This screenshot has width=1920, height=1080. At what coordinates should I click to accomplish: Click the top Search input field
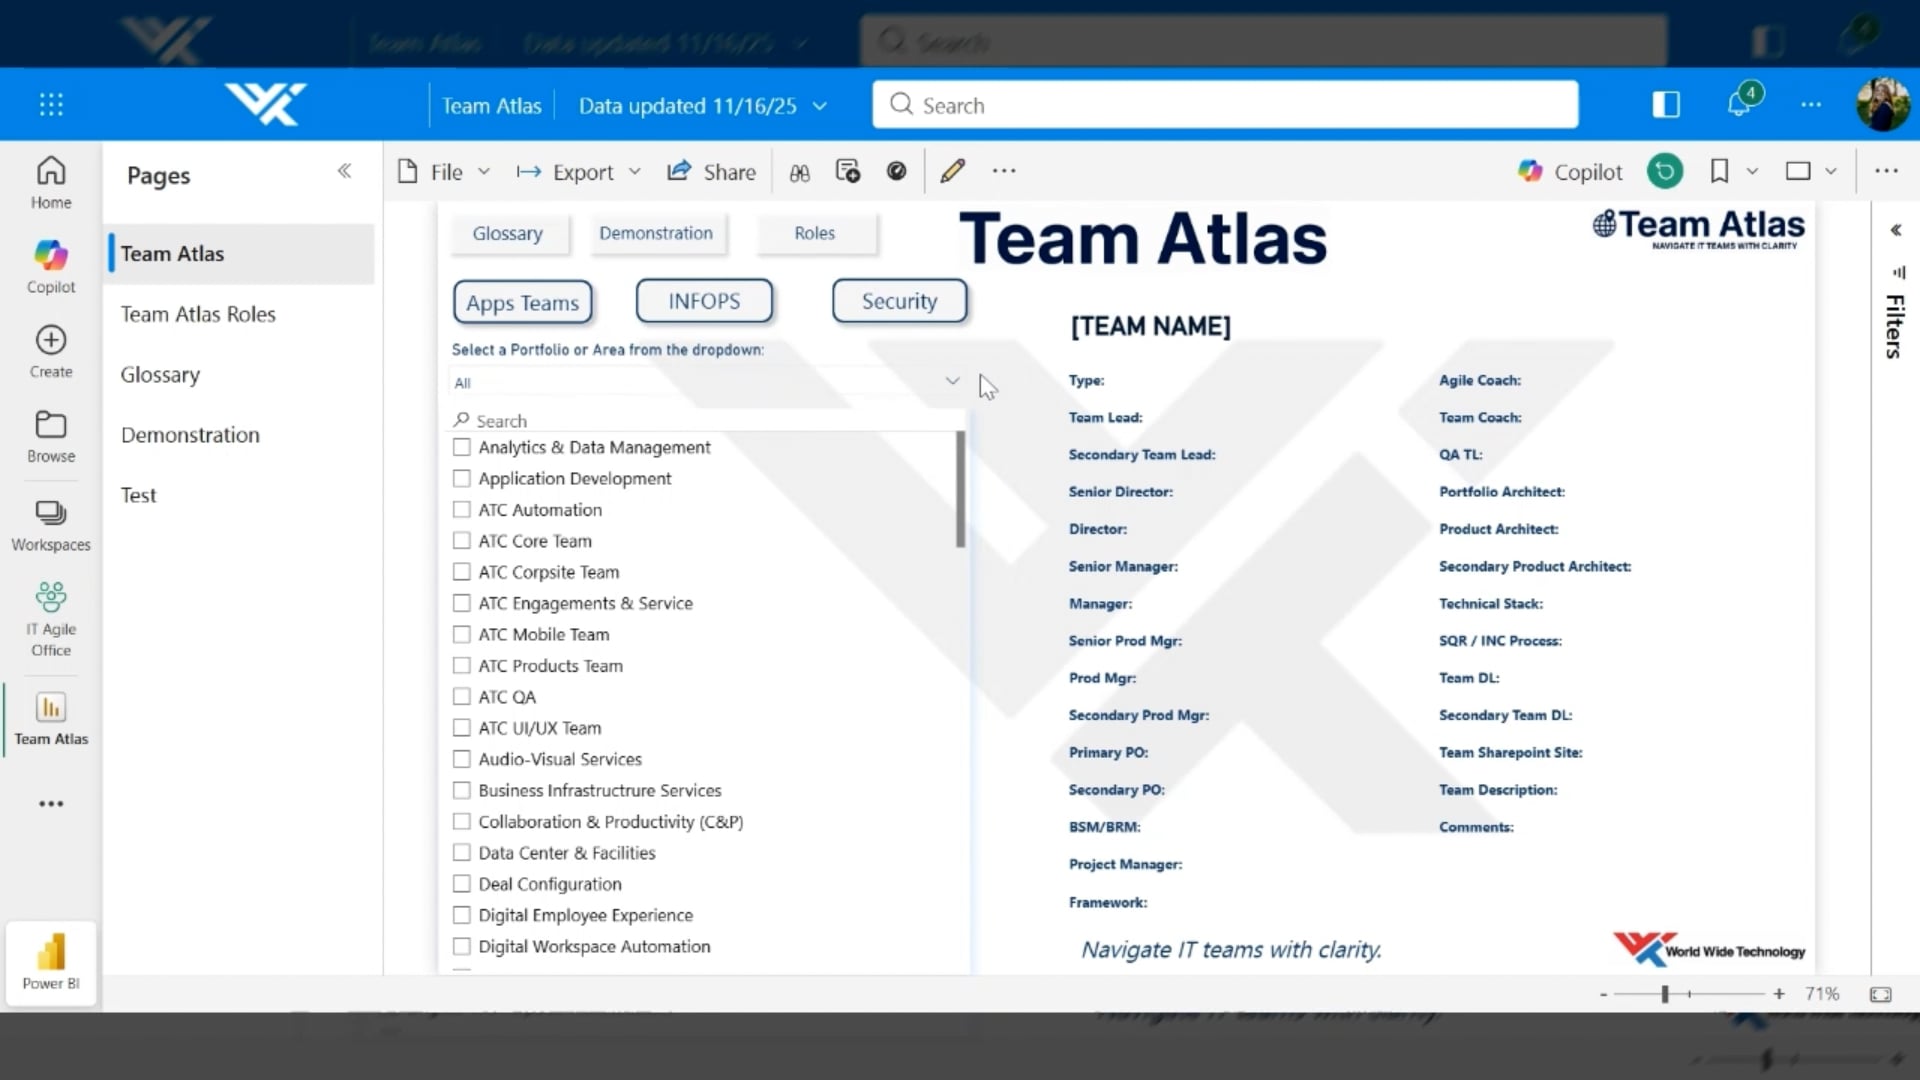(x=1225, y=105)
